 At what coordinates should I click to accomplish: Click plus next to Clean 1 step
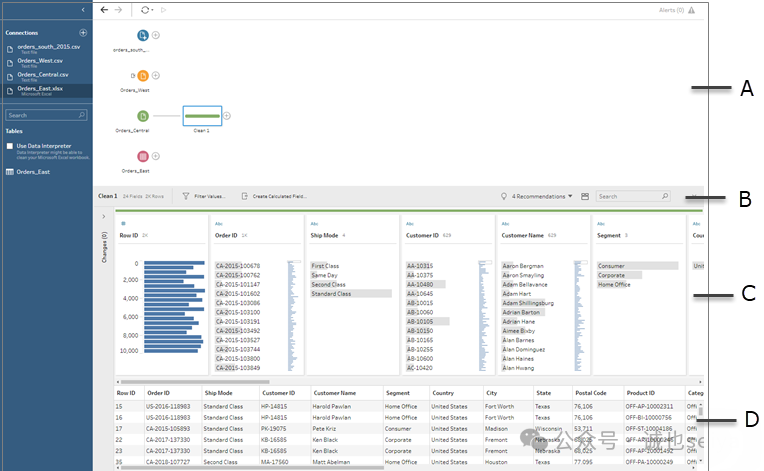pyautogui.click(x=227, y=116)
